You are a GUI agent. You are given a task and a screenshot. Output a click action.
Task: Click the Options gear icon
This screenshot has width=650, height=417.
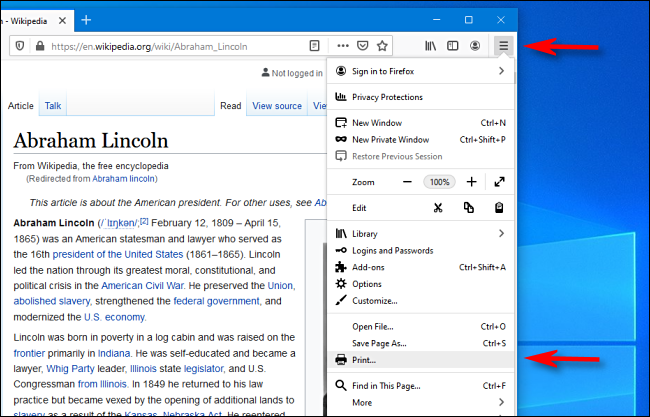click(341, 284)
